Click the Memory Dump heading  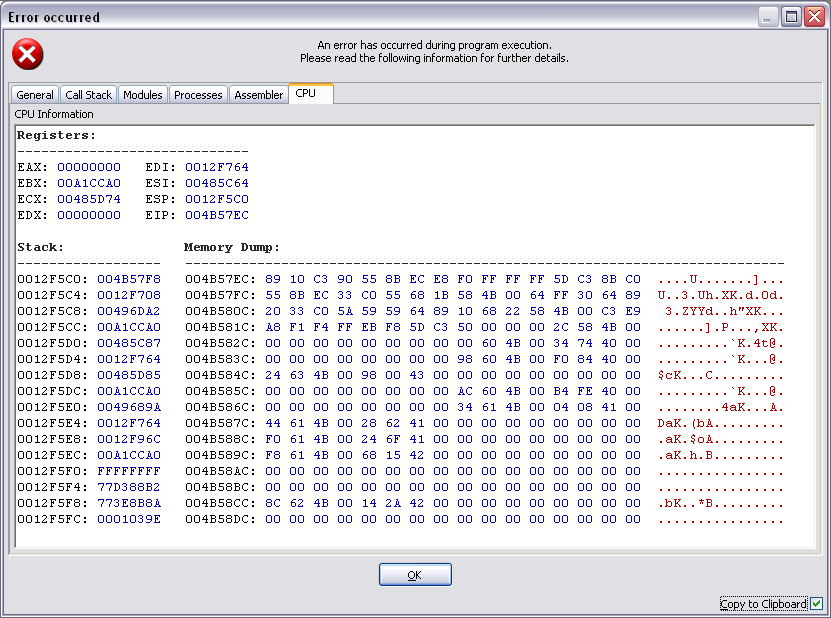232,248
